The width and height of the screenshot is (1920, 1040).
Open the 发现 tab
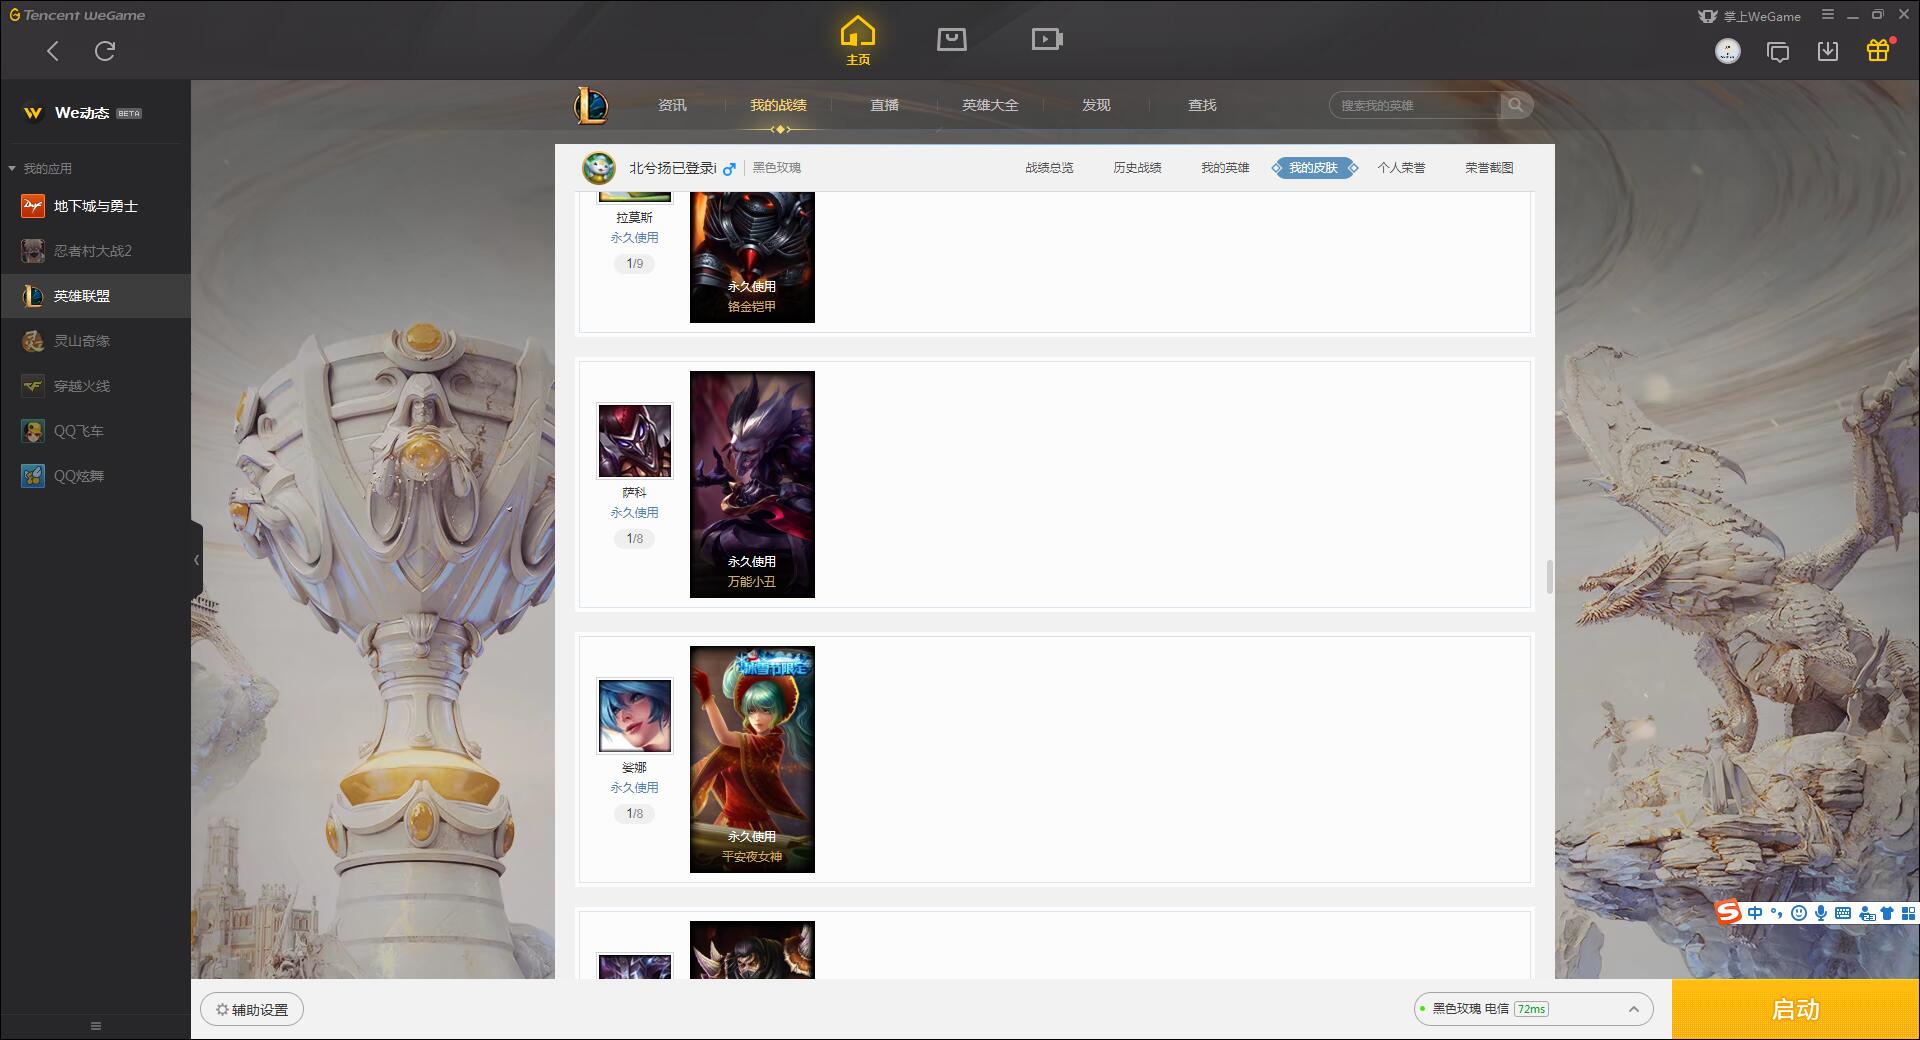(x=1096, y=105)
